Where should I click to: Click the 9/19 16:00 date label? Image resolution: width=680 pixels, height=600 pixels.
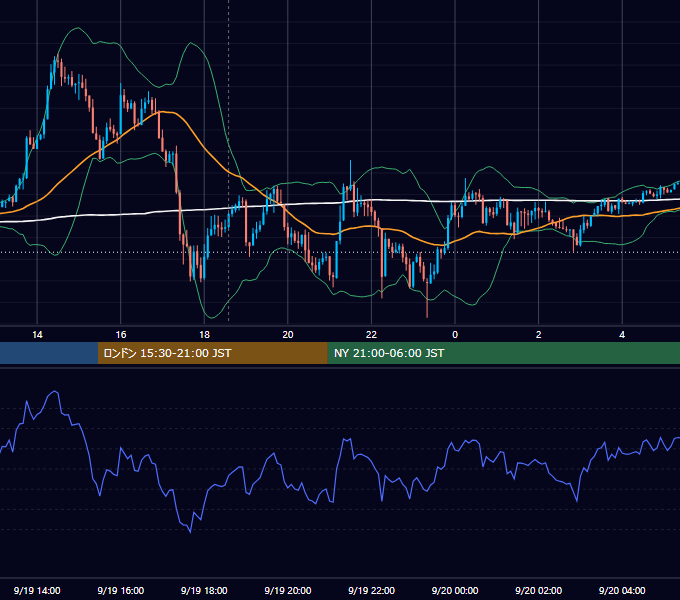(121, 590)
